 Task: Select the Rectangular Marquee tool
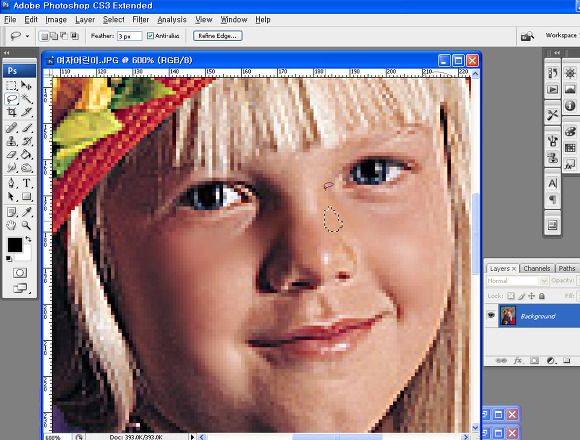11,86
